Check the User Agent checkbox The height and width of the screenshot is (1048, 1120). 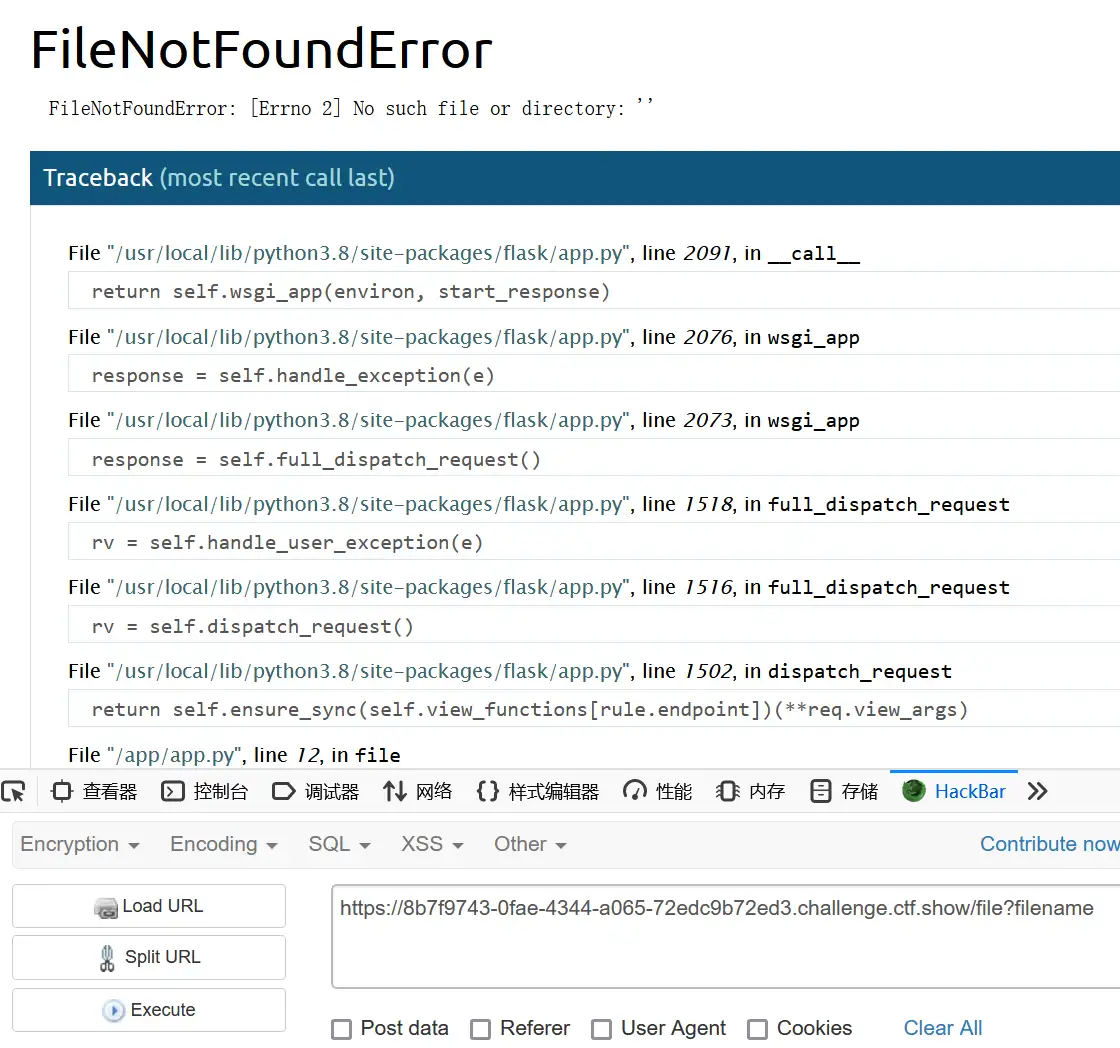pos(601,1029)
